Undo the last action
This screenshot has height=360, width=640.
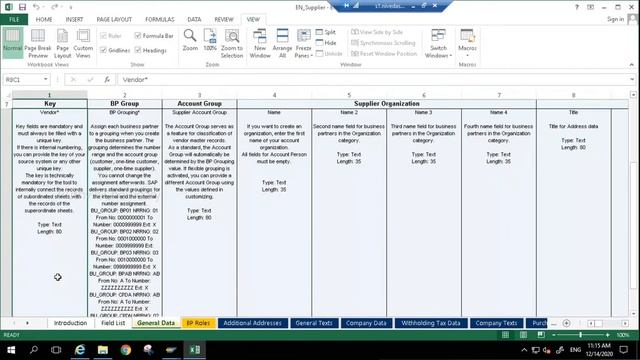(x=36, y=7)
